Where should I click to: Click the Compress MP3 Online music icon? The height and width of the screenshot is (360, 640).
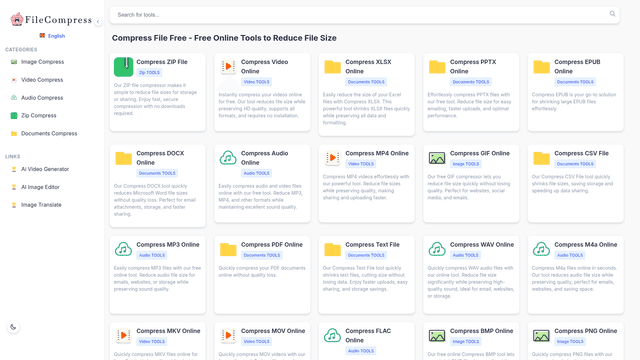[x=124, y=249]
